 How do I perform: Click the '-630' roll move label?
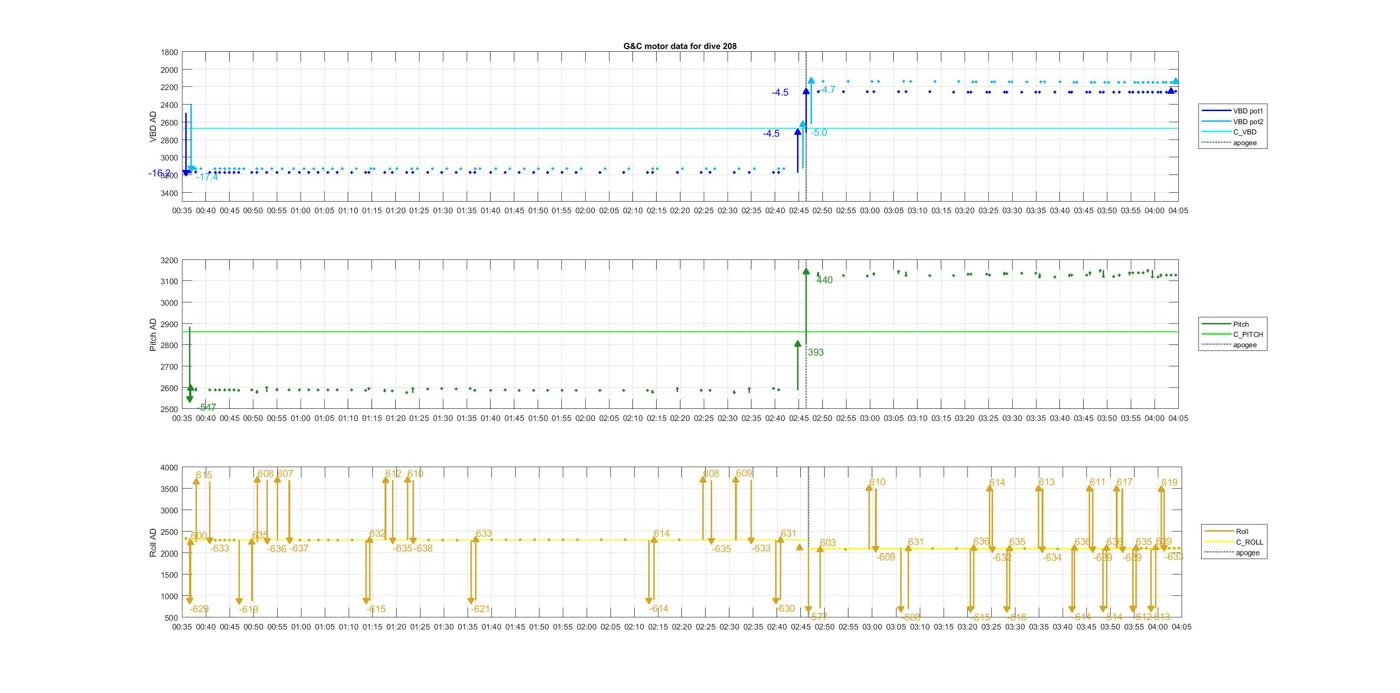785,609
